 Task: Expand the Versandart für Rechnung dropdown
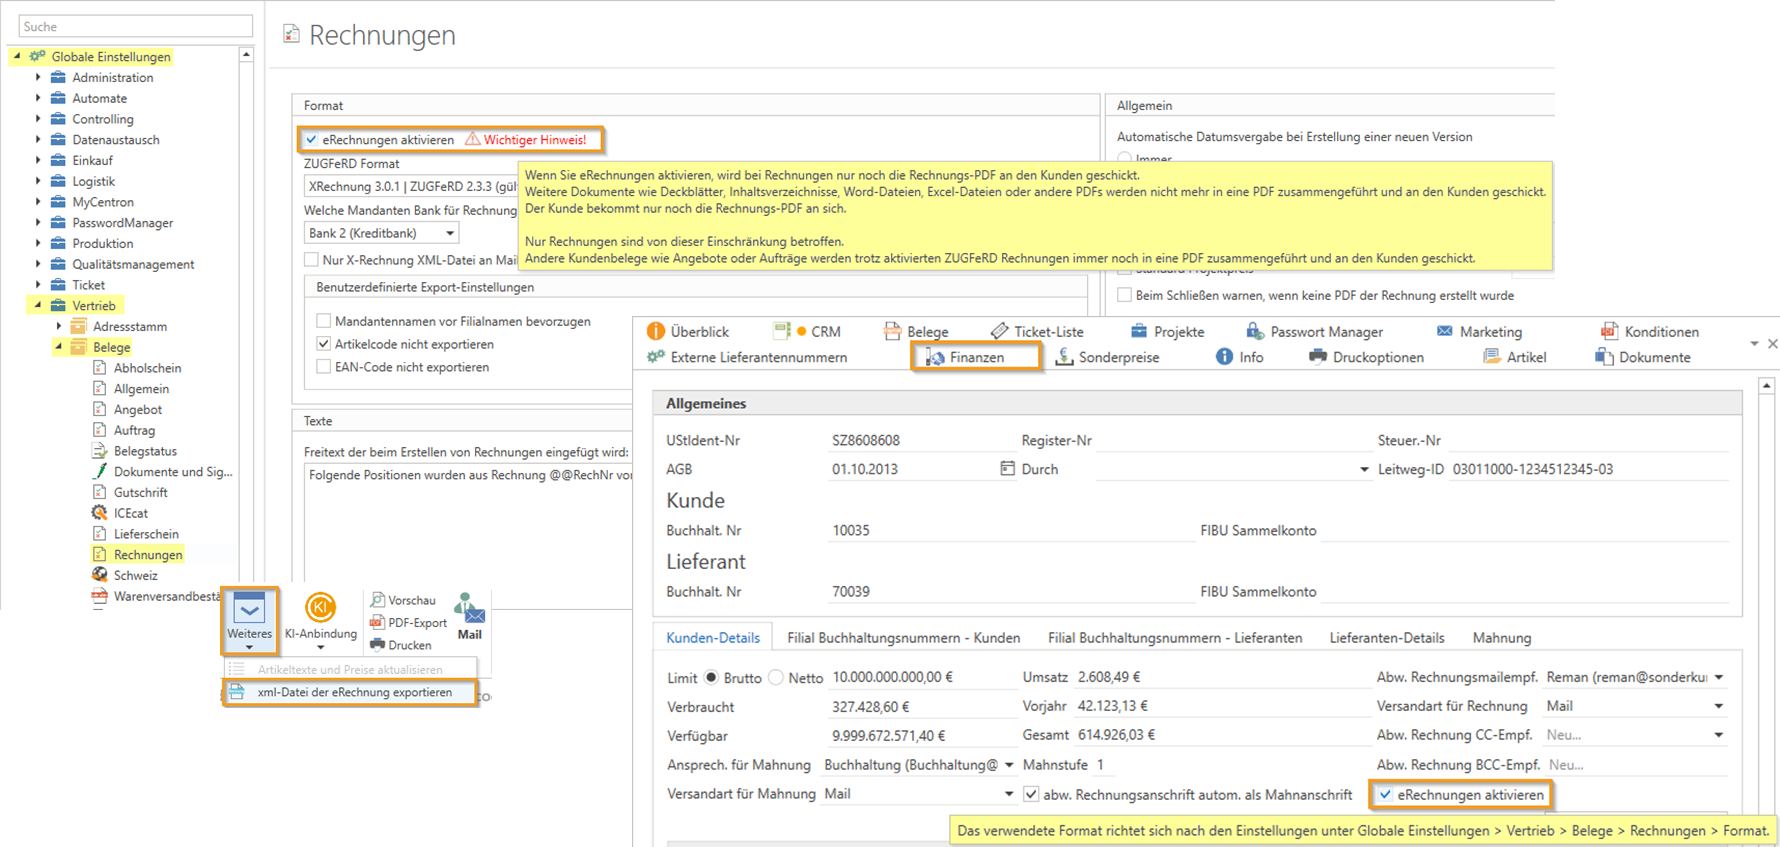click(x=1718, y=706)
